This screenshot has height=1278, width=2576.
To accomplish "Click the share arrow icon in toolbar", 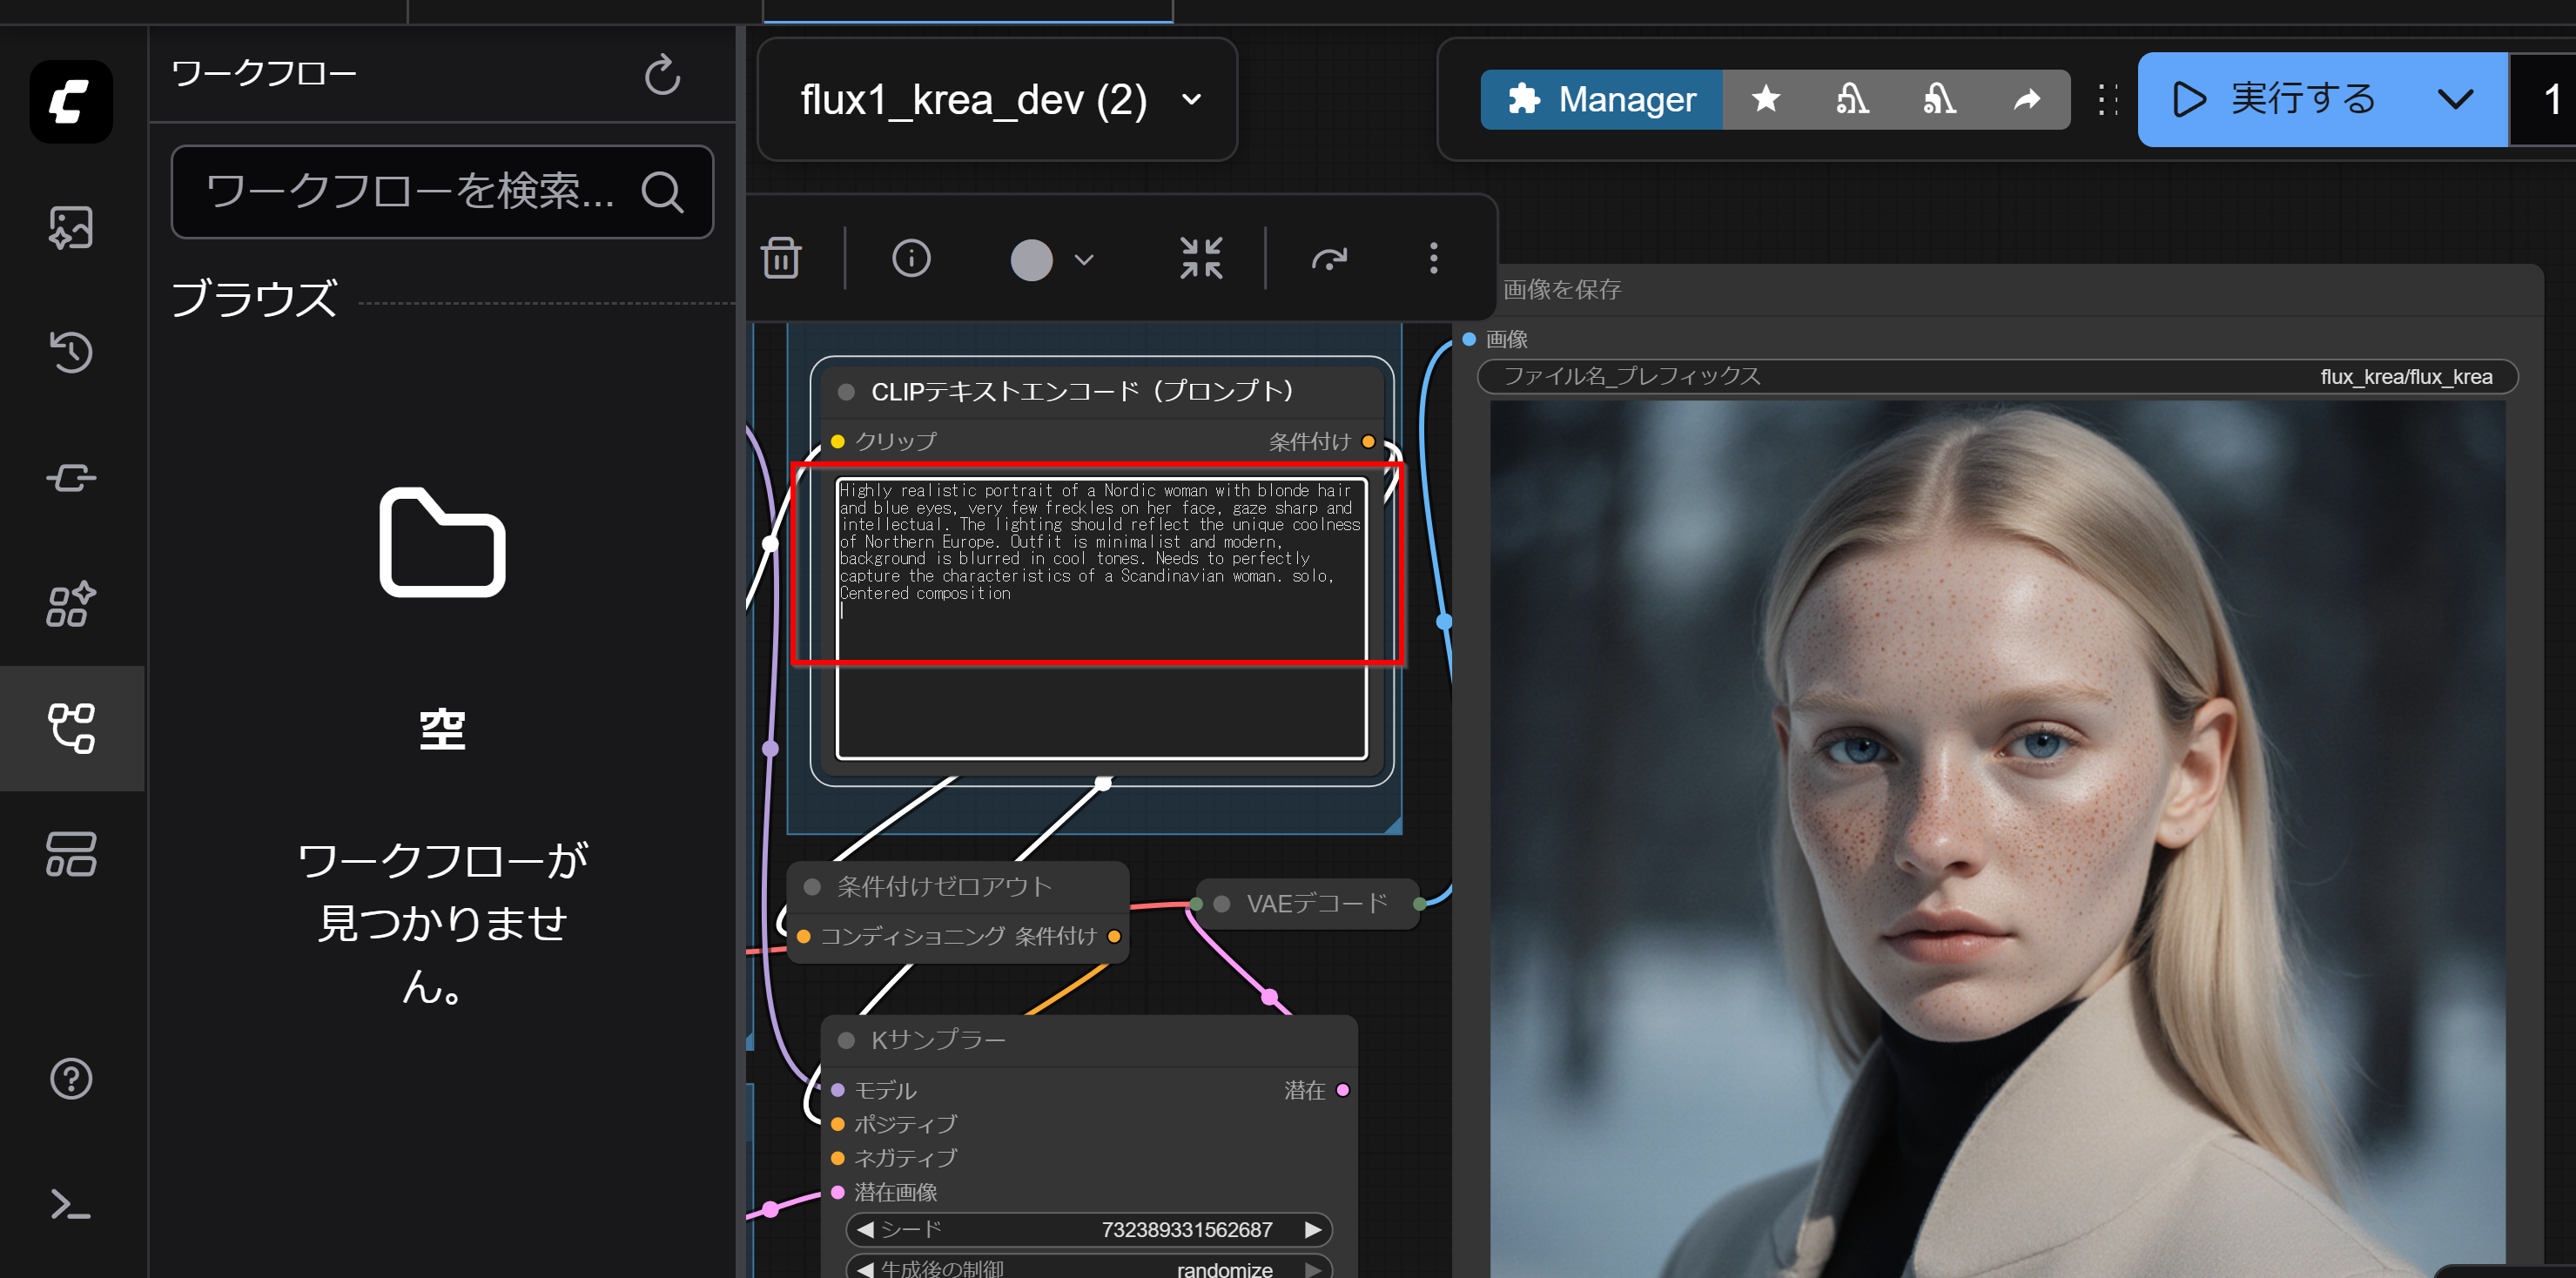I will (x=2026, y=99).
